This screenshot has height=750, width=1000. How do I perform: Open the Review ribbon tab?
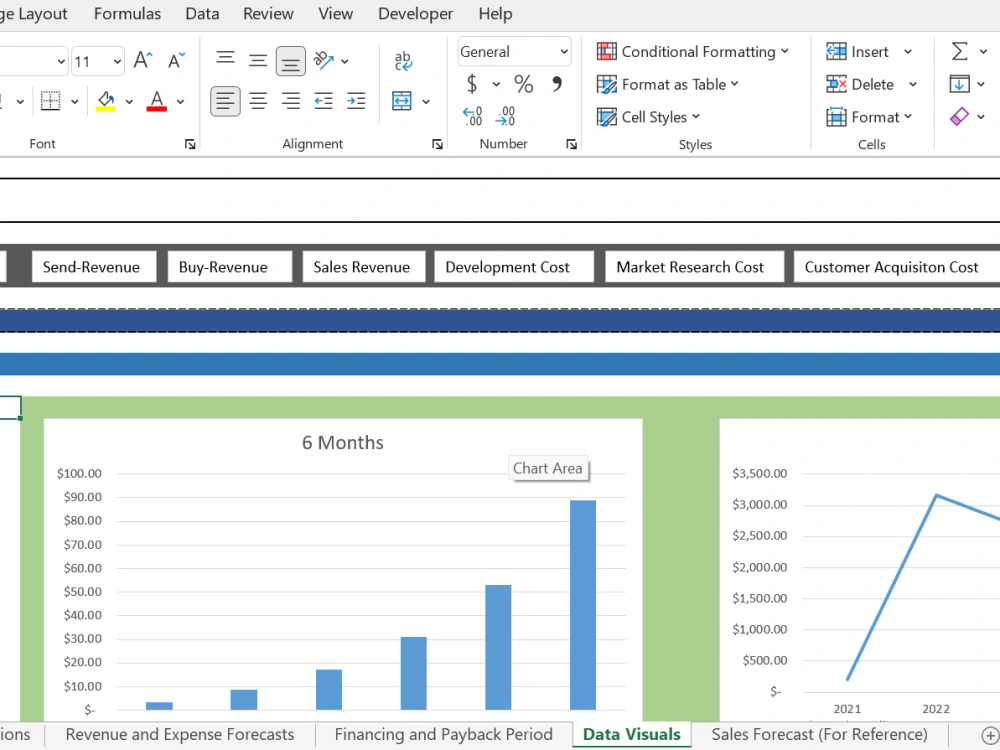[x=268, y=13]
